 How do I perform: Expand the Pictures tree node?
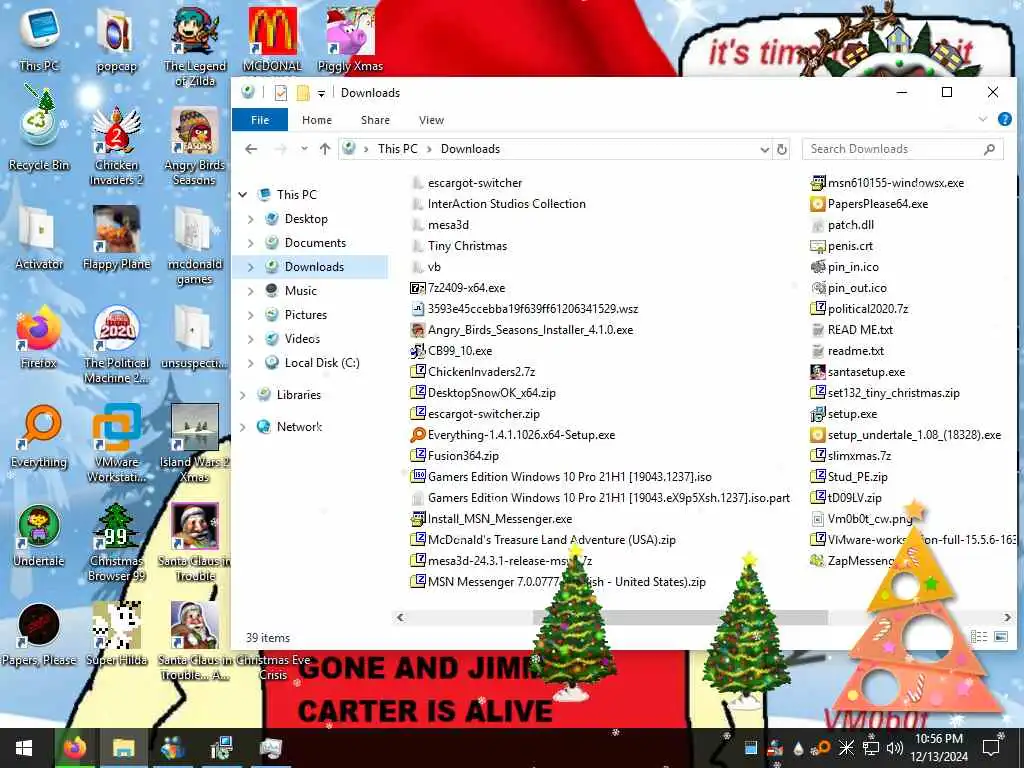coord(251,315)
